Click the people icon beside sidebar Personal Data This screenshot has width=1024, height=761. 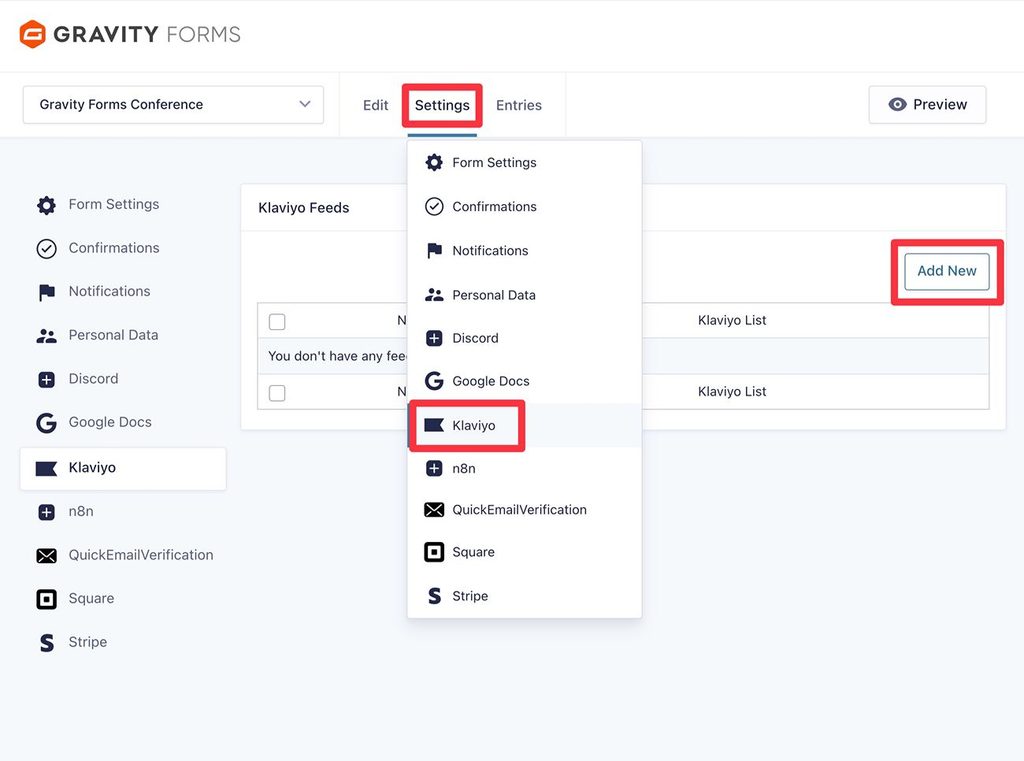(x=46, y=336)
